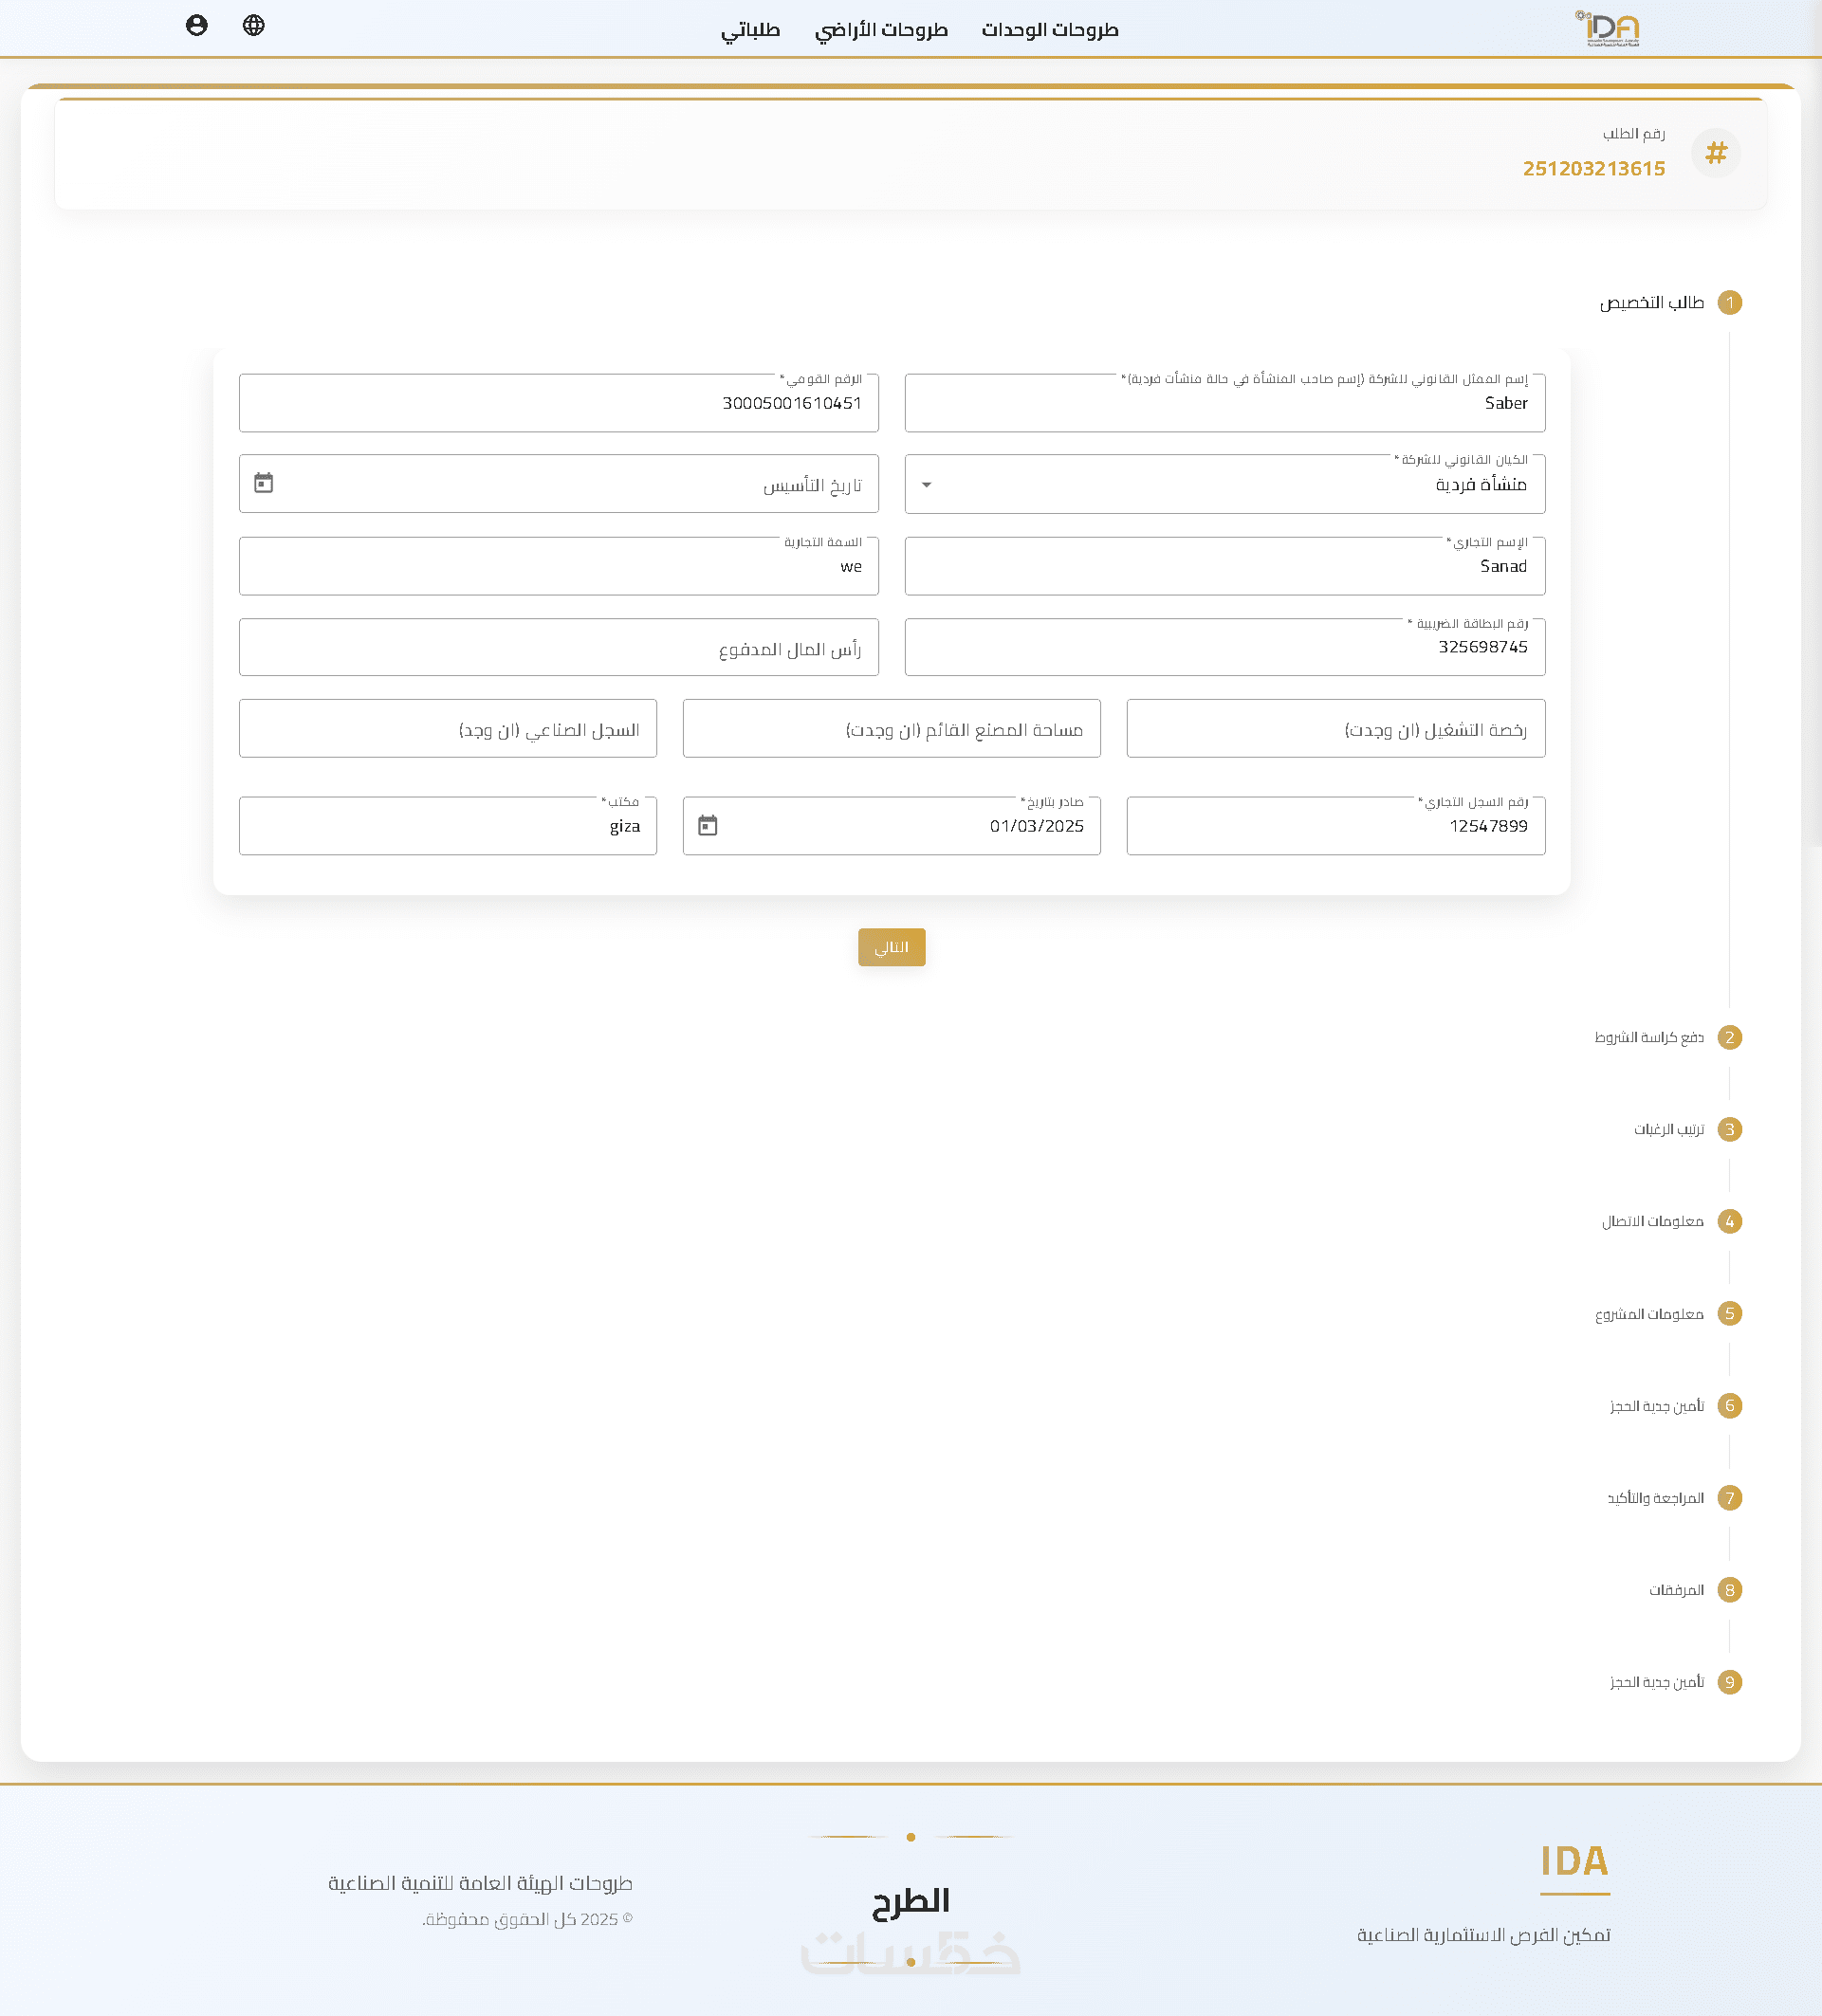Select step 4 contact information label

[x=1652, y=1222]
